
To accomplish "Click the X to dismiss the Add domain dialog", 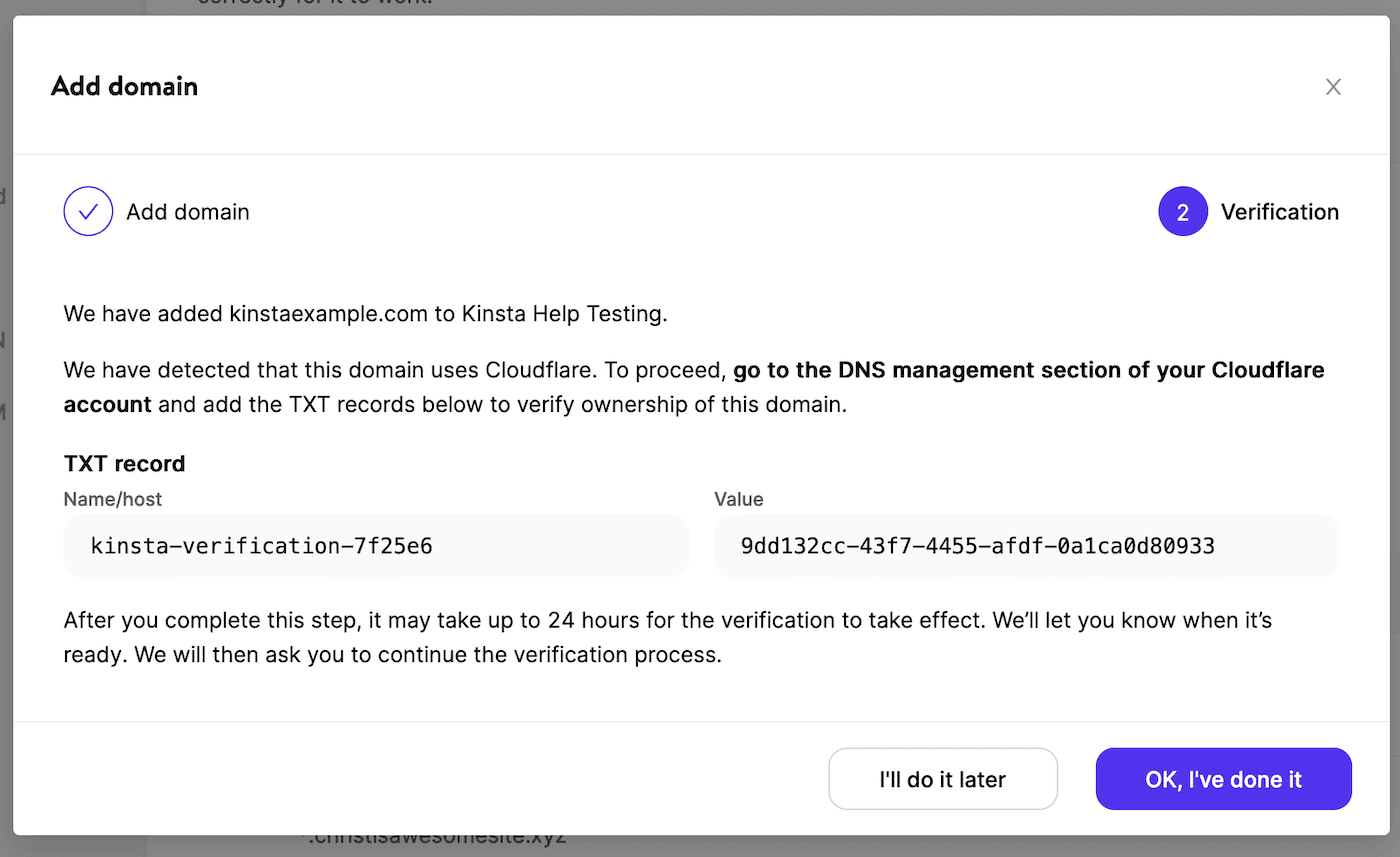I will (1333, 87).
